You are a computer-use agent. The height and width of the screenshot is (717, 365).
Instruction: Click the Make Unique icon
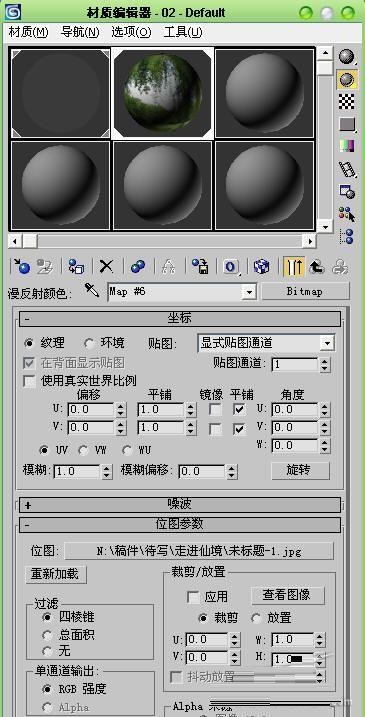click(x=169, y=267)
